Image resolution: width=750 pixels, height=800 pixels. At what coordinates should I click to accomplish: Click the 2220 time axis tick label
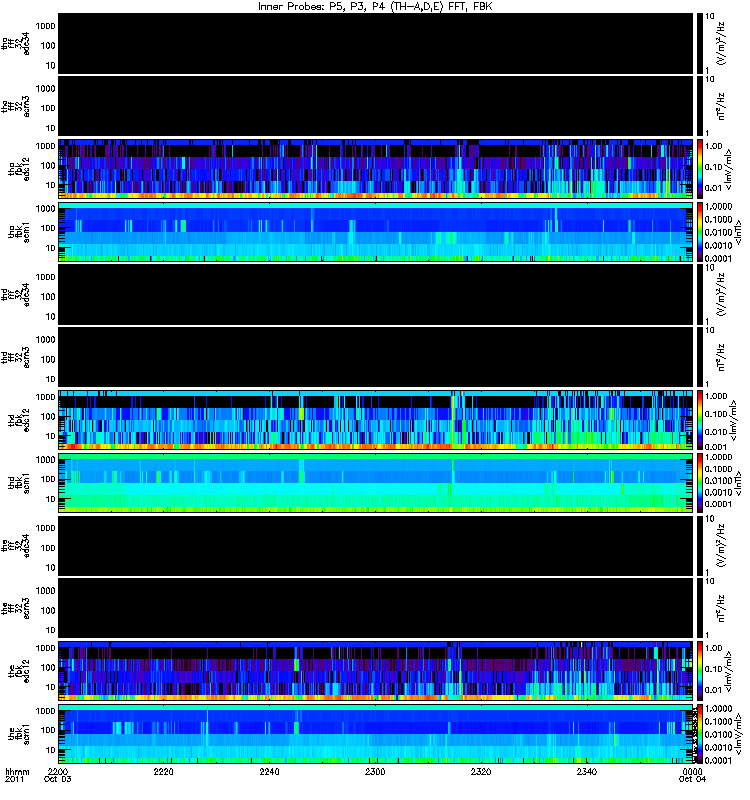(x=163, y=771)
